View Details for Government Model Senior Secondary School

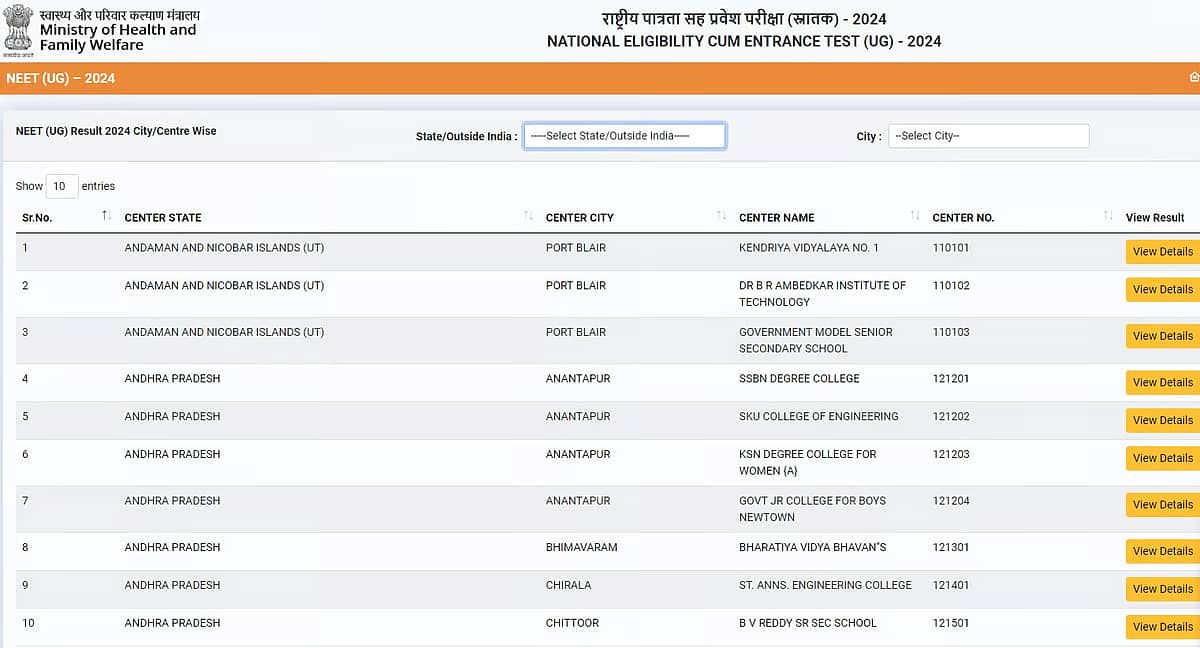tap(1162, 336)
